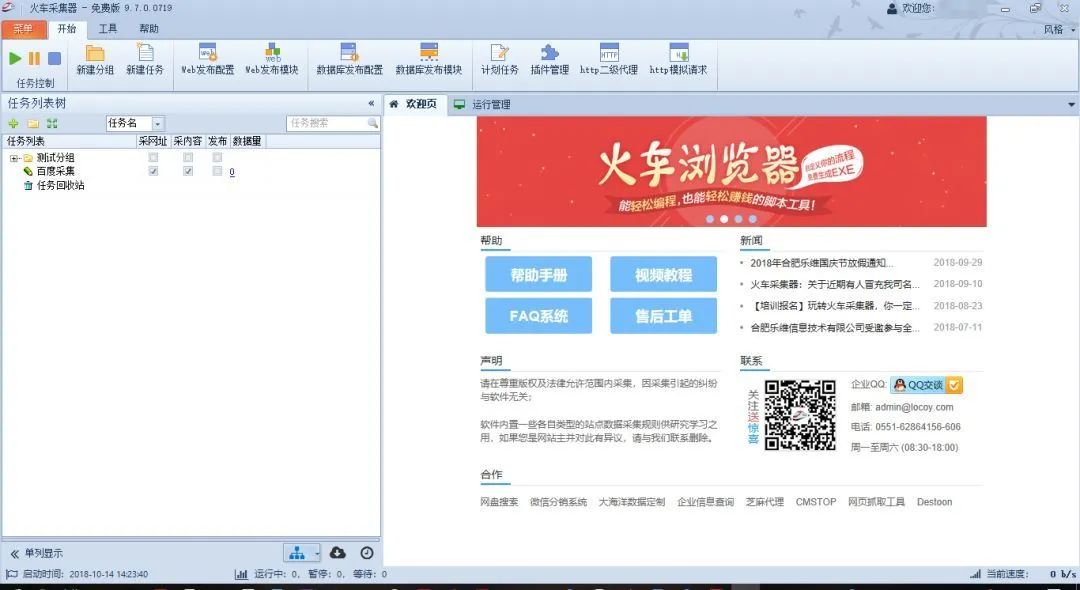The width and height of the screenshot is (1080, 590).
Task: Click the QR code image
Action: 800,415
